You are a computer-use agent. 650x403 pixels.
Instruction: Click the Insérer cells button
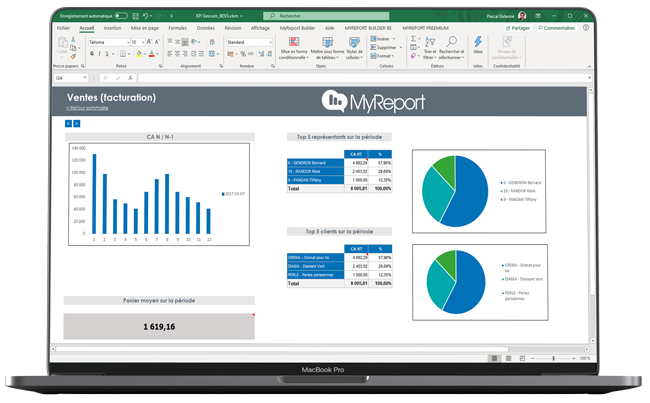point(383,39)
